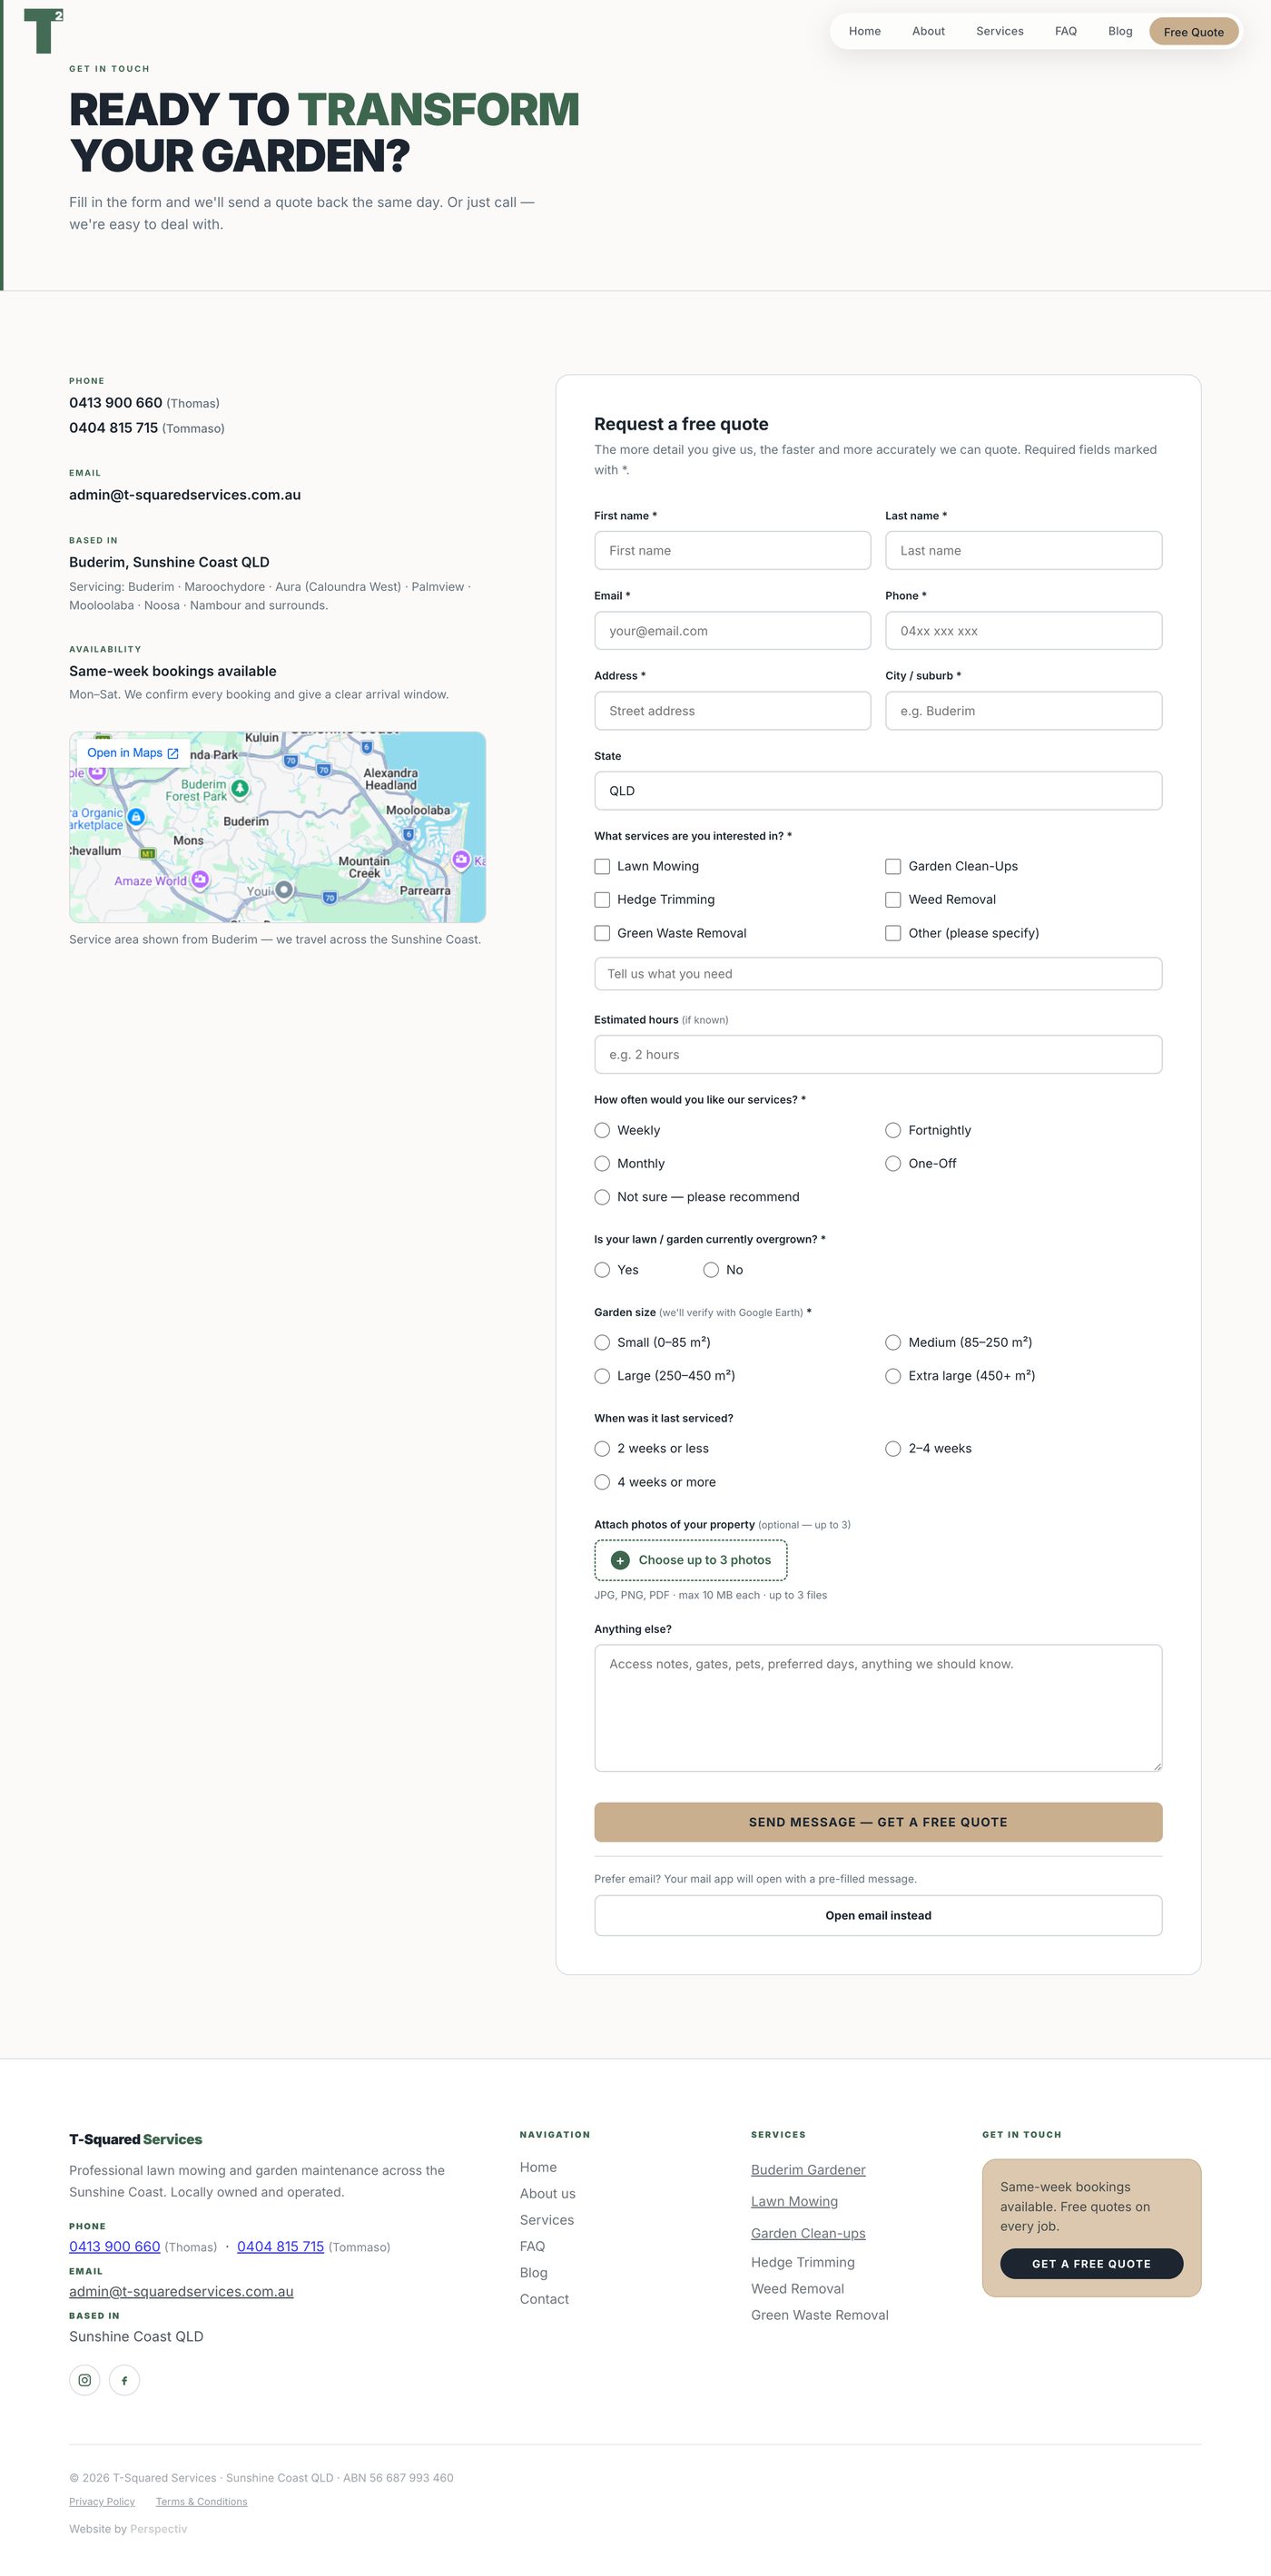Image resolution: width=1271 pixels, height=2576 pixels.
Task: Click Open email instead button
Action: (878, 1915)
